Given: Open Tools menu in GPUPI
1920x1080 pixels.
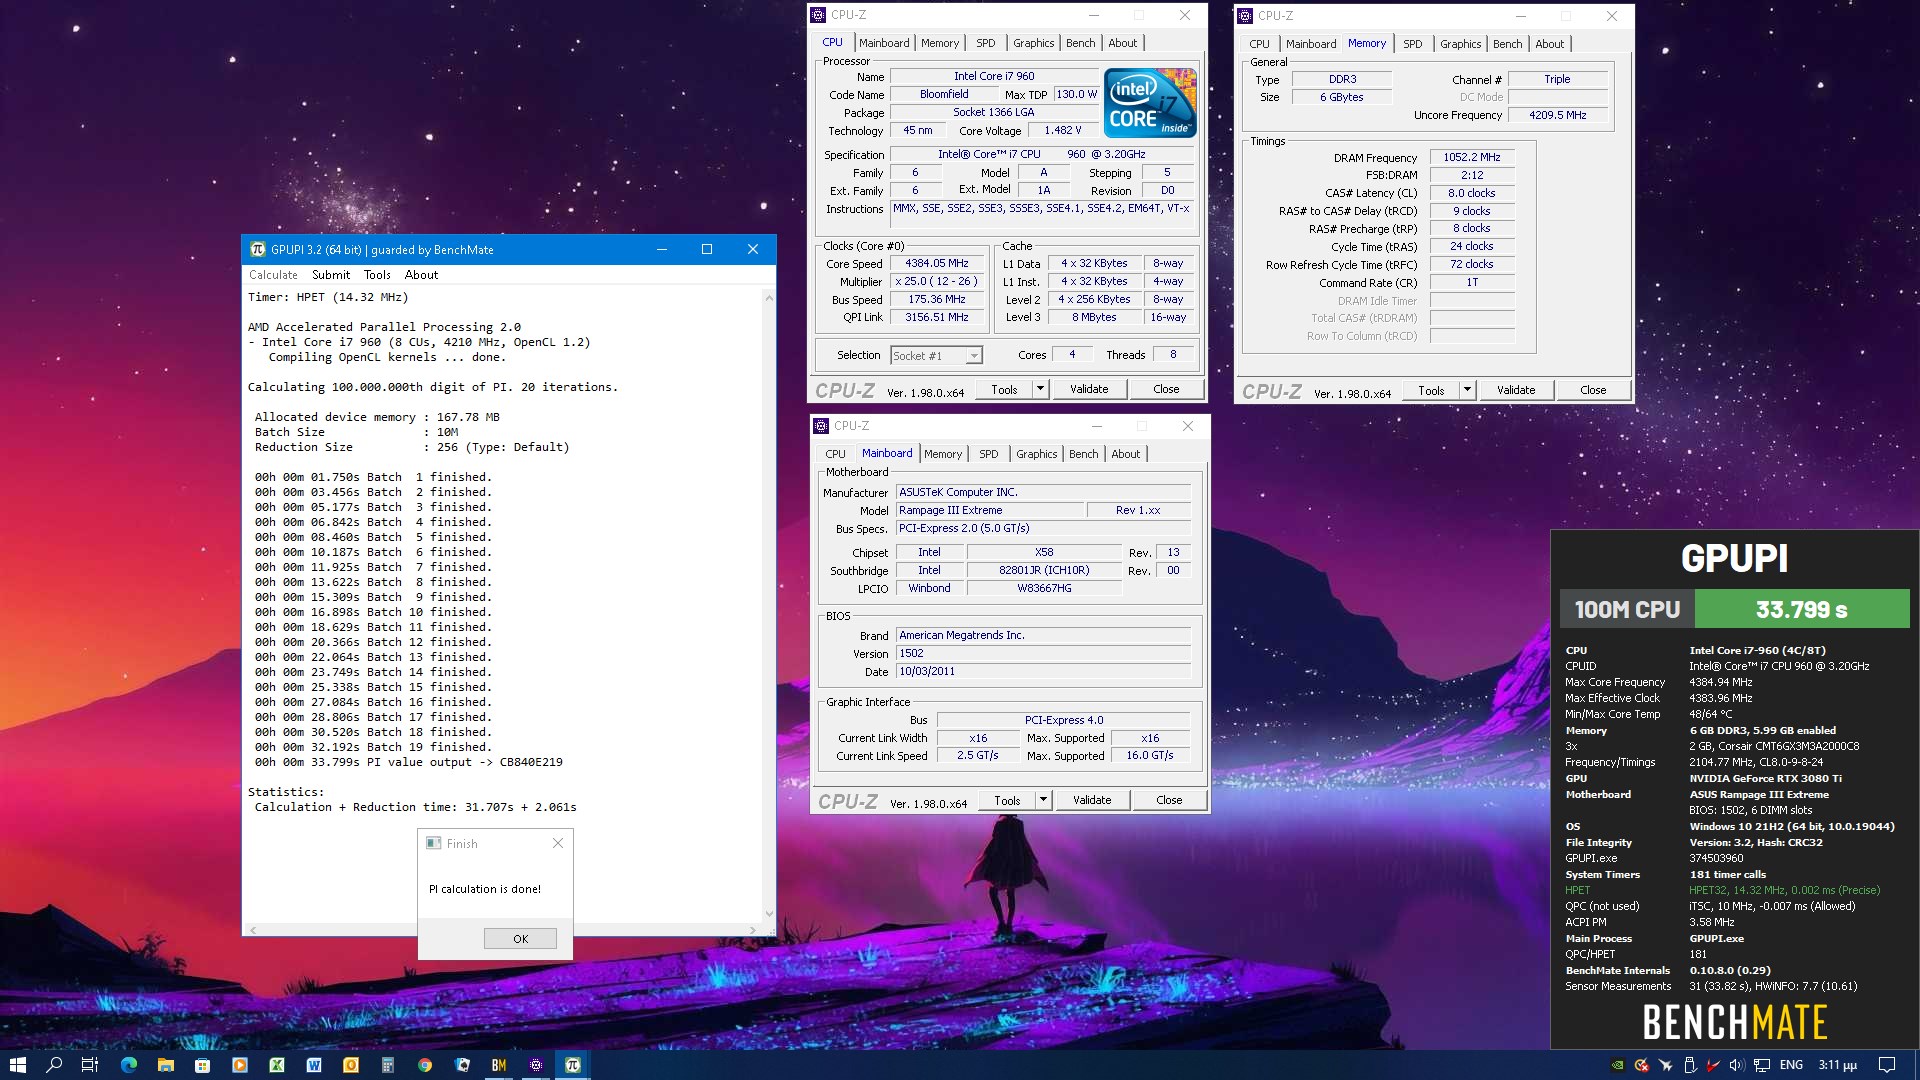Looking at the screenshot, I should click(x=377, y=275).
